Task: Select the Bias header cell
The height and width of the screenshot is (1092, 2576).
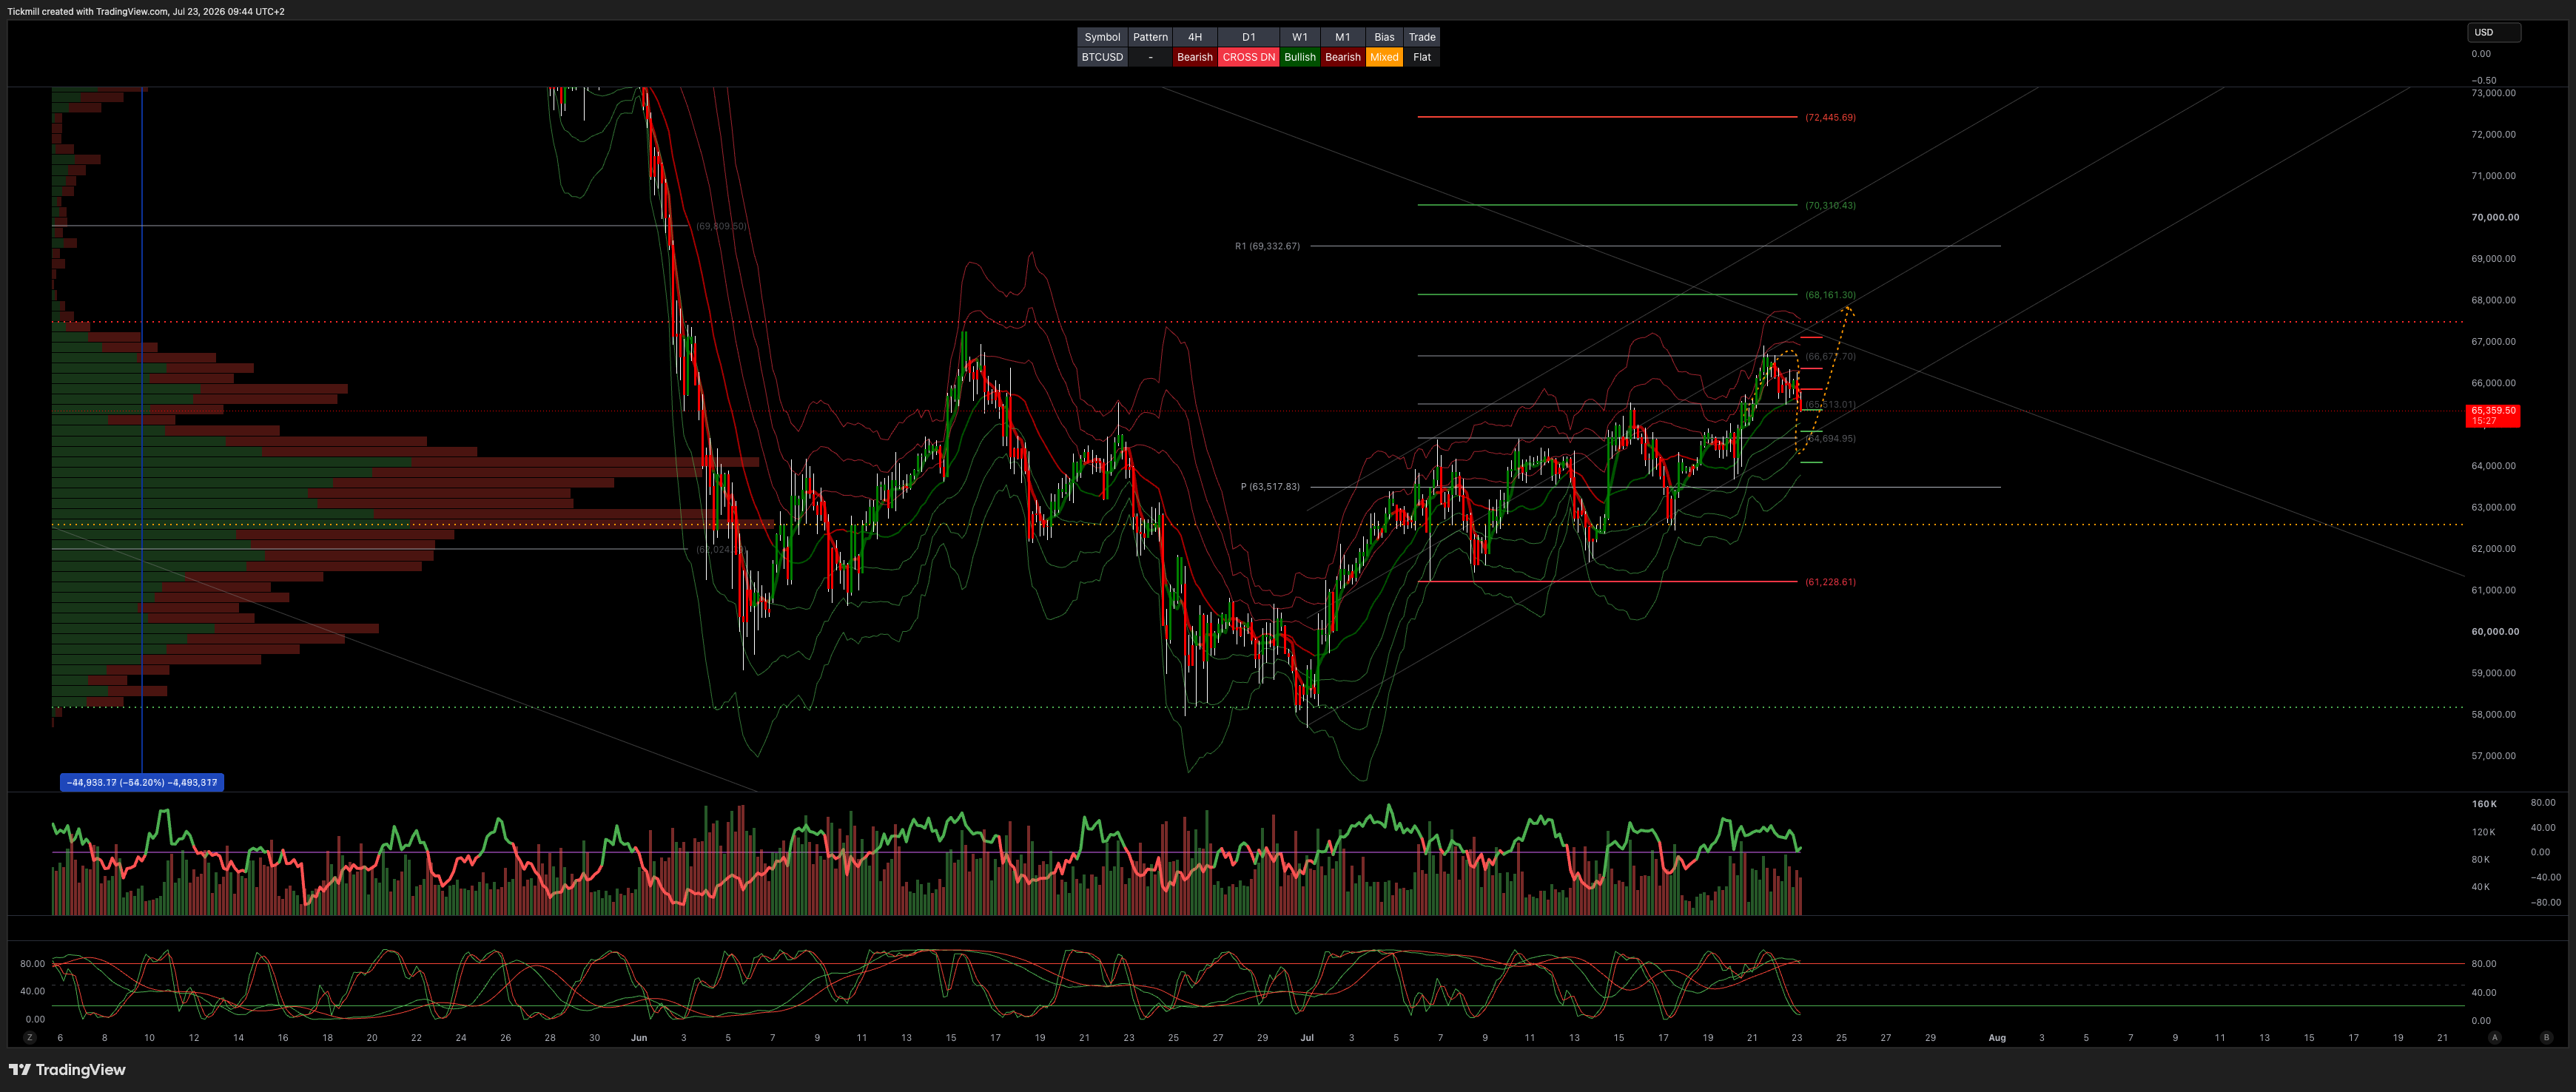Action: 1384,37
